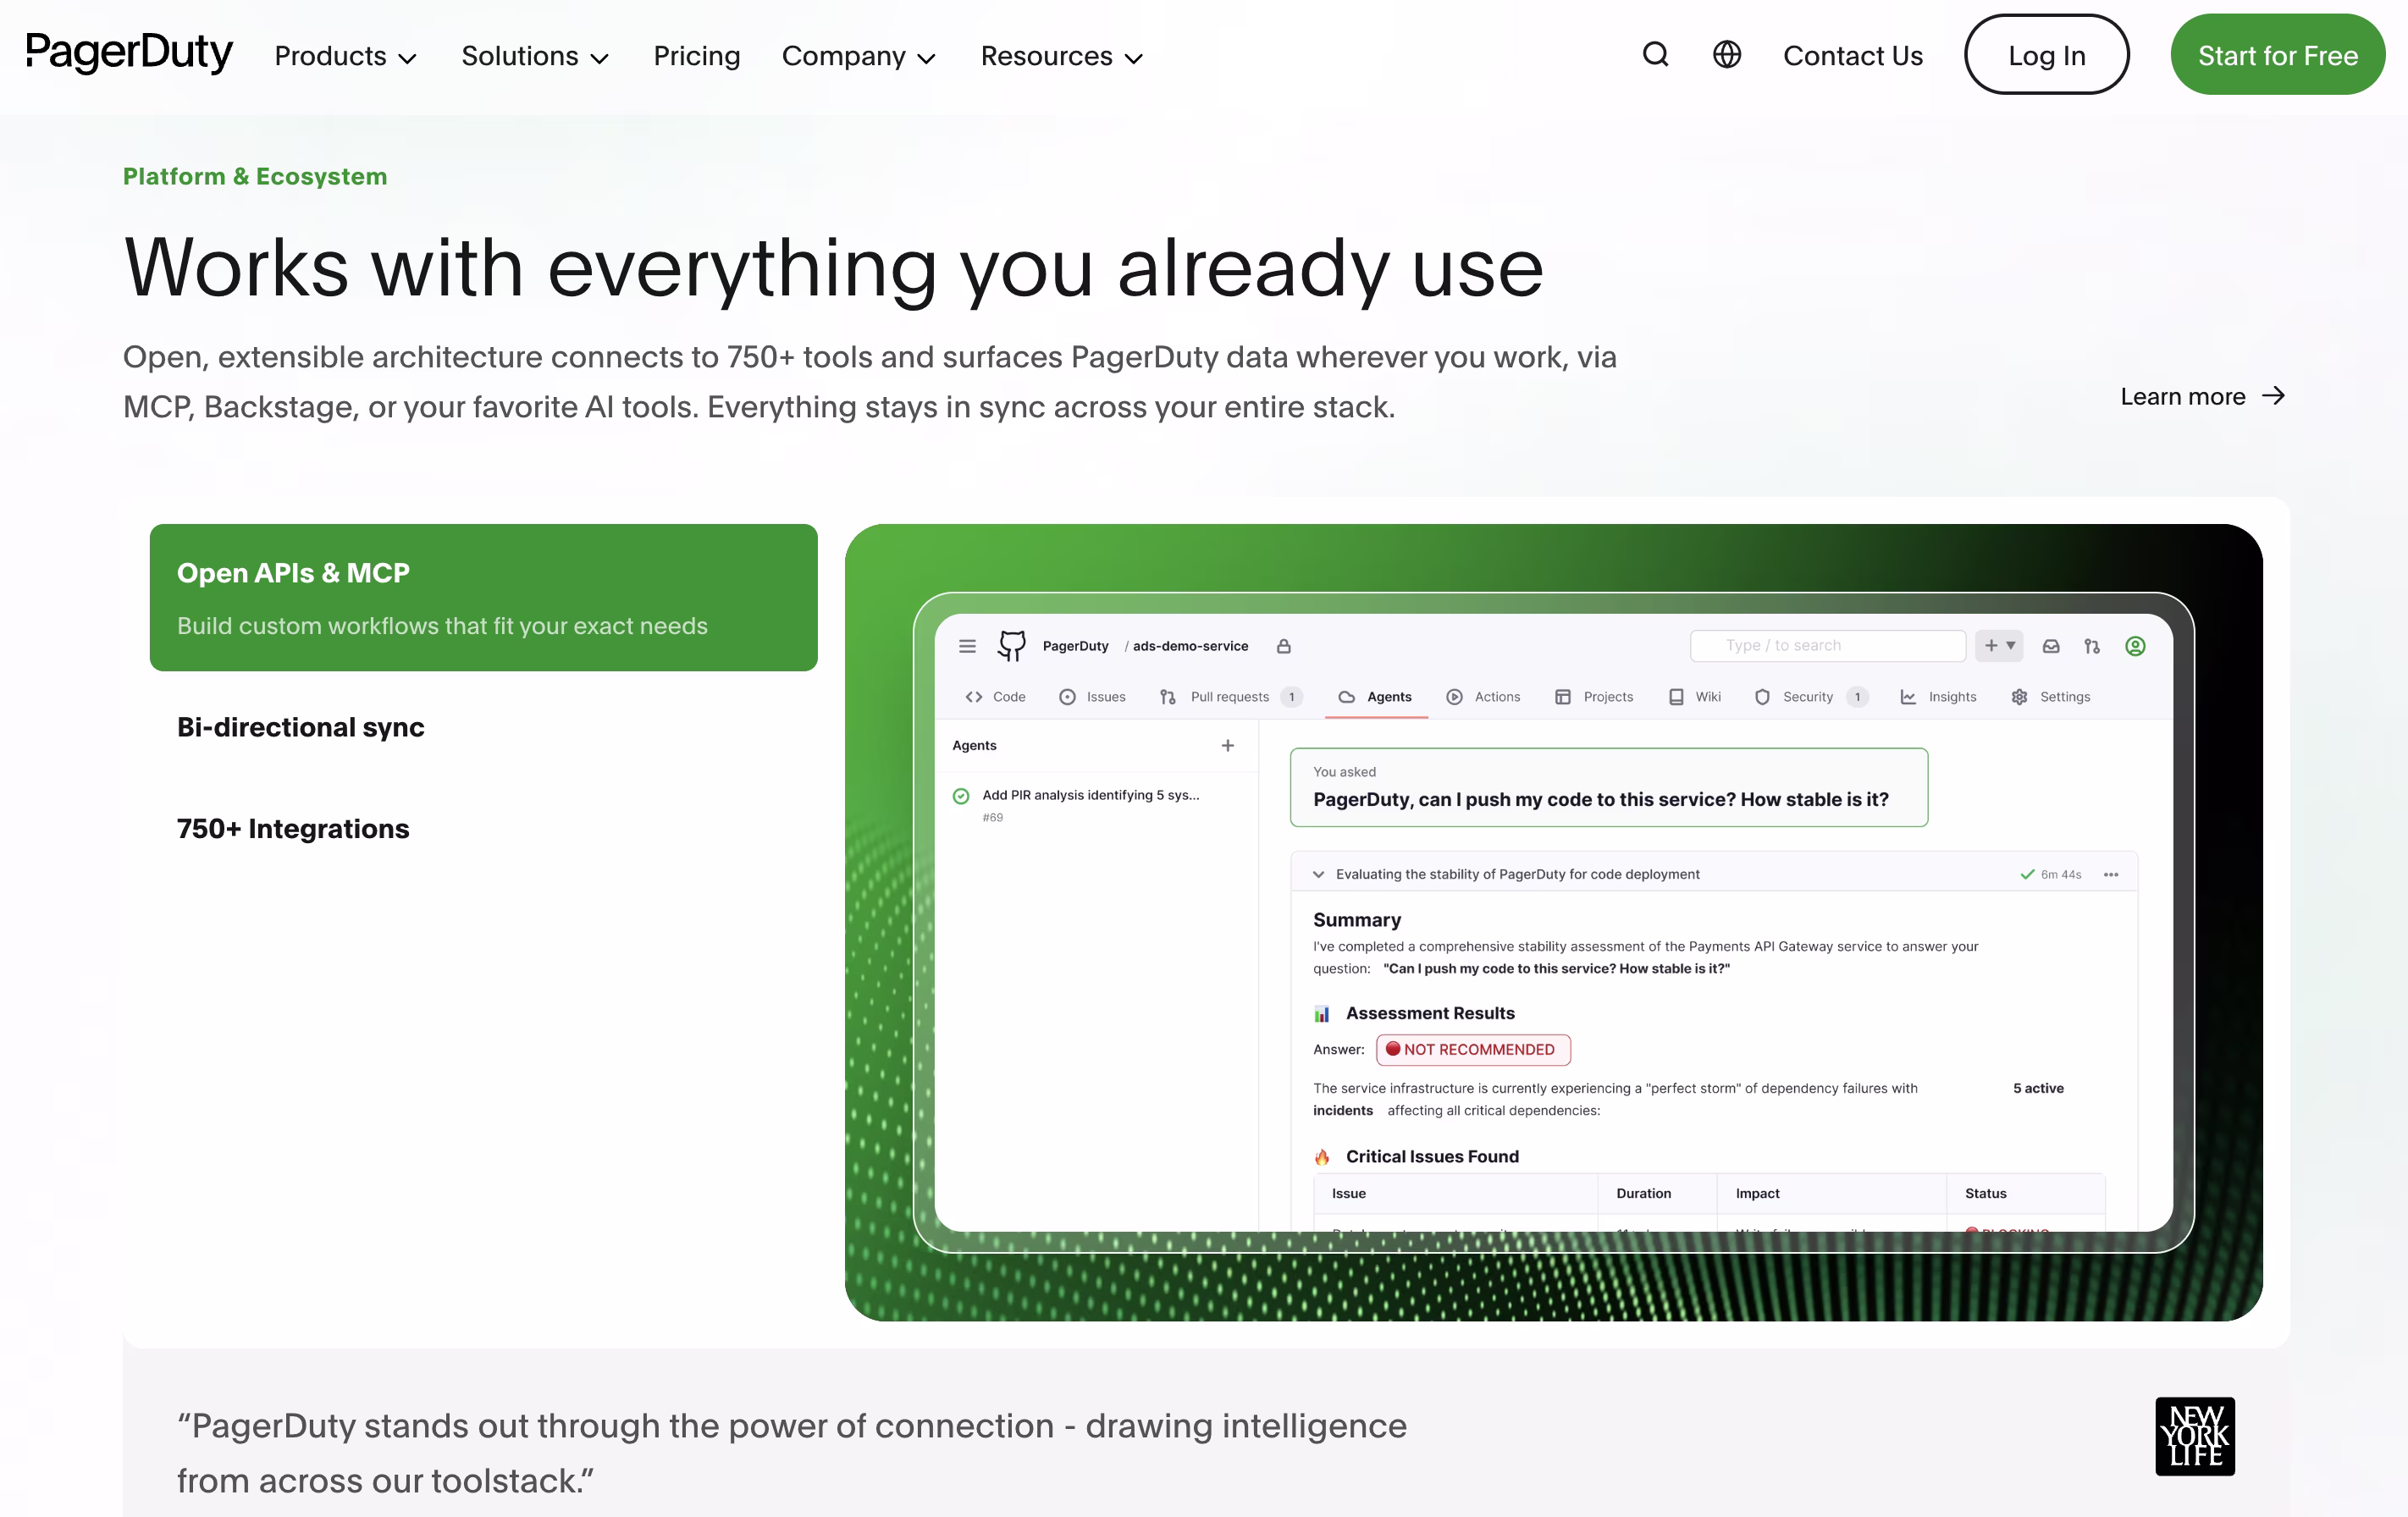This screenshot has height=1517, width=2408.
Task: Click the Start for Free button
Action: click(2277, 55)
